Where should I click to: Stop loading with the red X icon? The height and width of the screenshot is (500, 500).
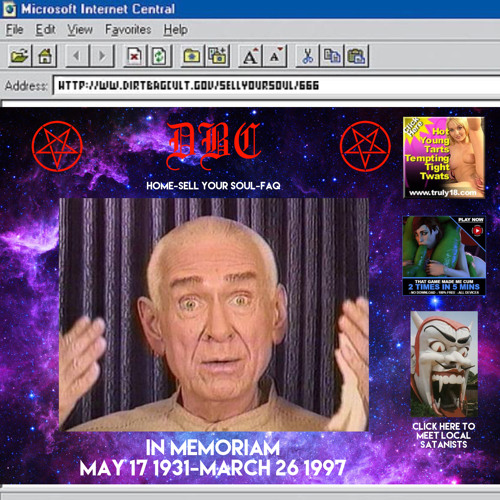pyautogui.click(x=134, y=56)
